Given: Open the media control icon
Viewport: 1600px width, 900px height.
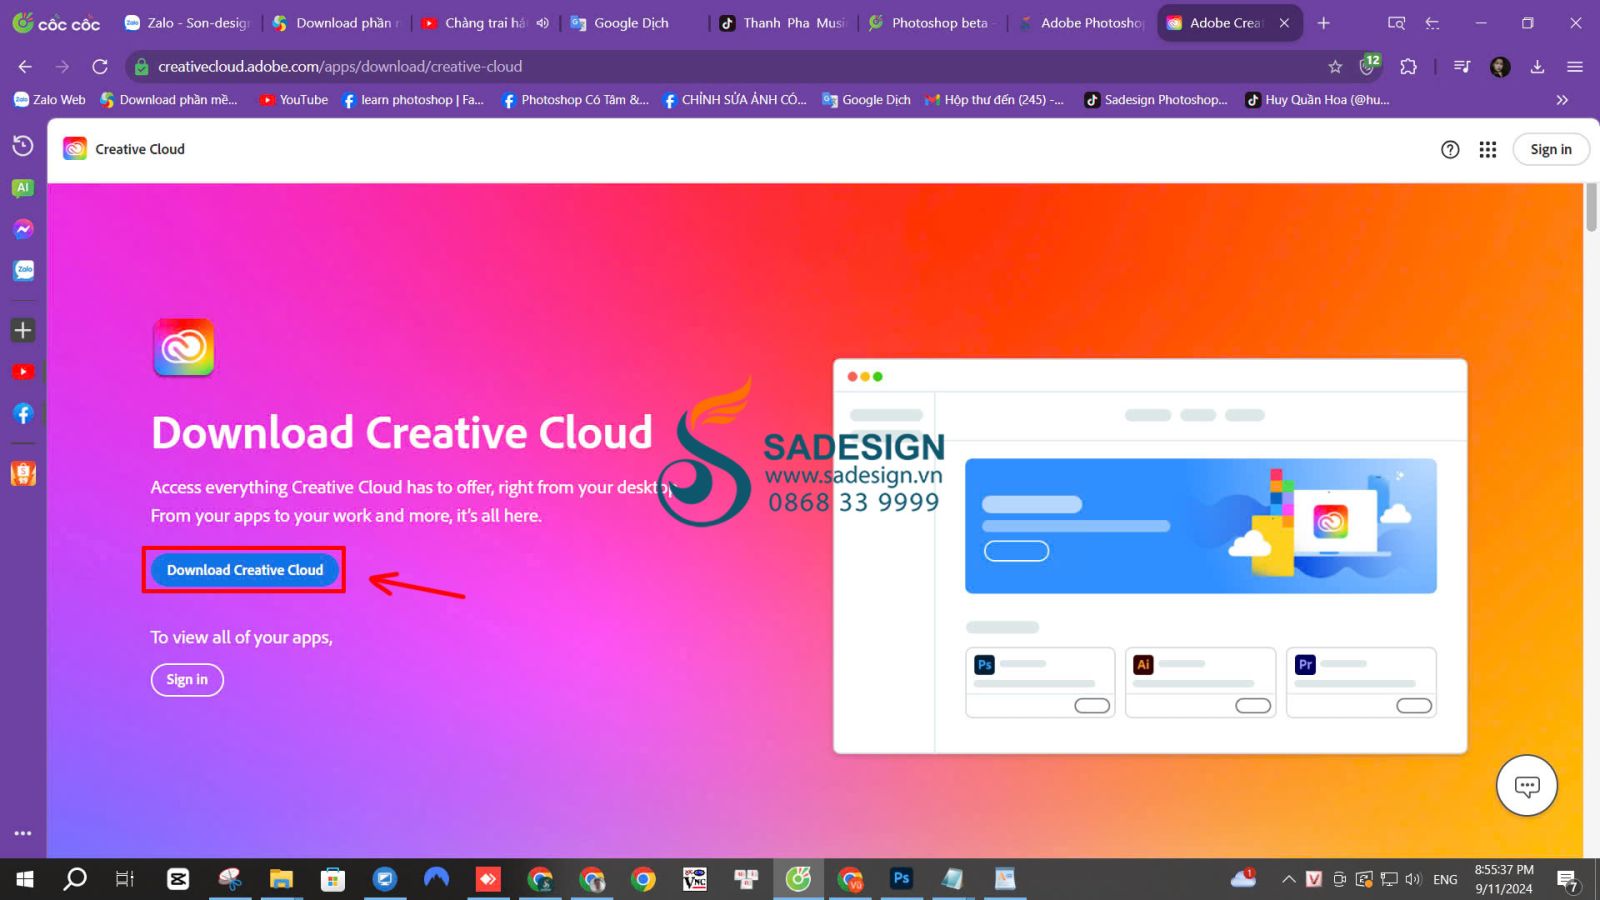Looking at the screenshot, I should point(1462,66).
